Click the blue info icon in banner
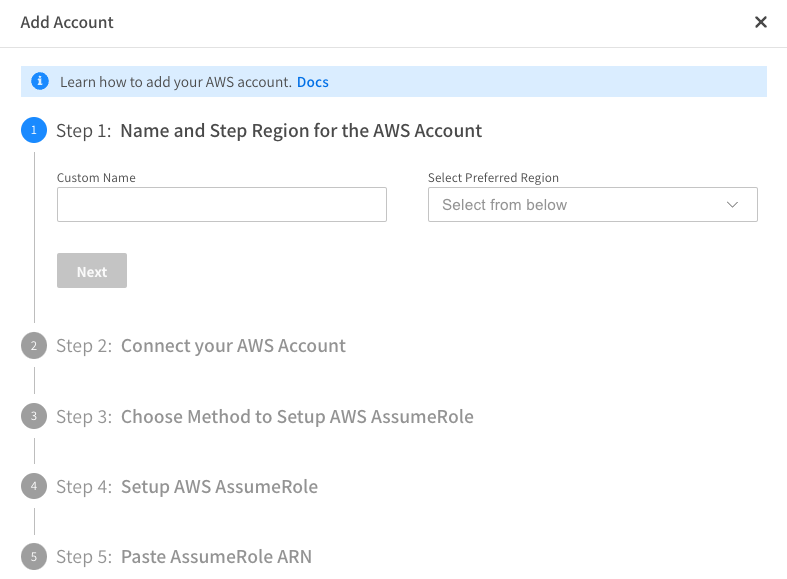Screen dimensions: 787x579 [39, 81]
